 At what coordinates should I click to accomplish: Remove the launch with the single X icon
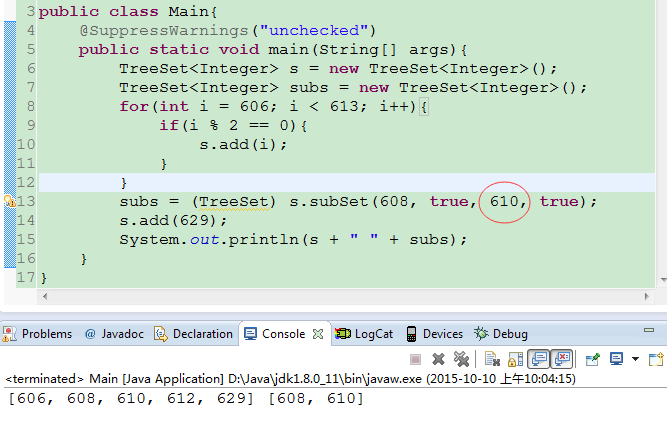coord(438,359)
